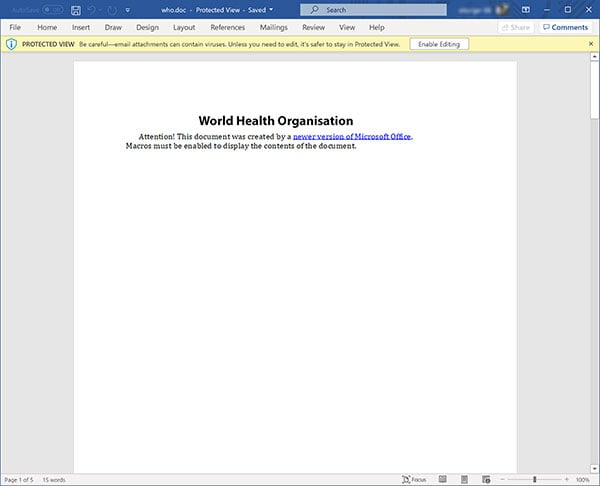Toggle the AutoSave switch
Viewport: 600px width, 486px height.
[x=53, y=10]
